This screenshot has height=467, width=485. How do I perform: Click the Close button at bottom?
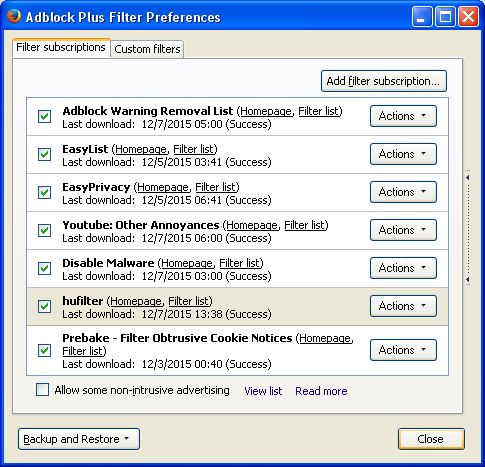[431, 439]
